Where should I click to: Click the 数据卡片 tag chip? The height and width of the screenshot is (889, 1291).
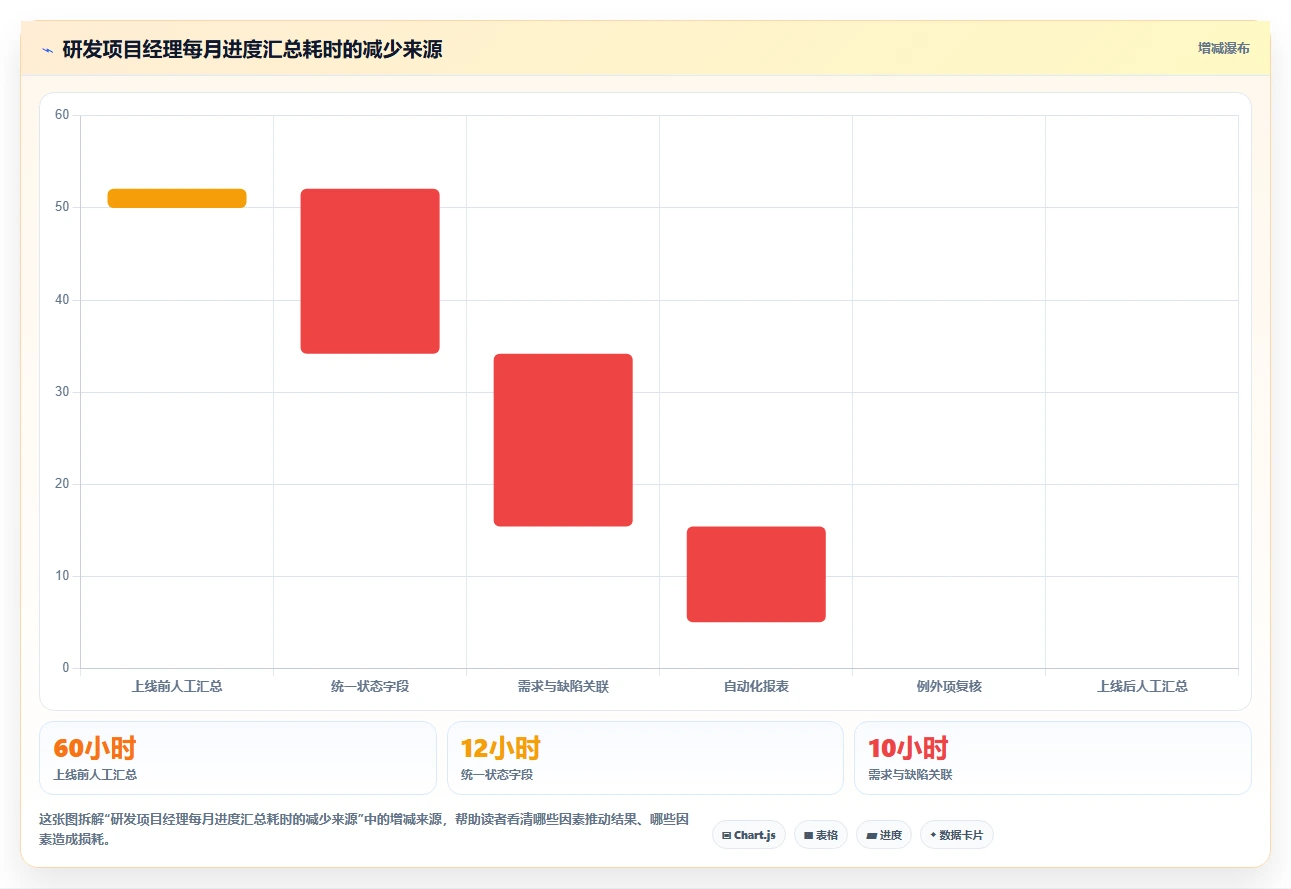click(x=957, y=835)
